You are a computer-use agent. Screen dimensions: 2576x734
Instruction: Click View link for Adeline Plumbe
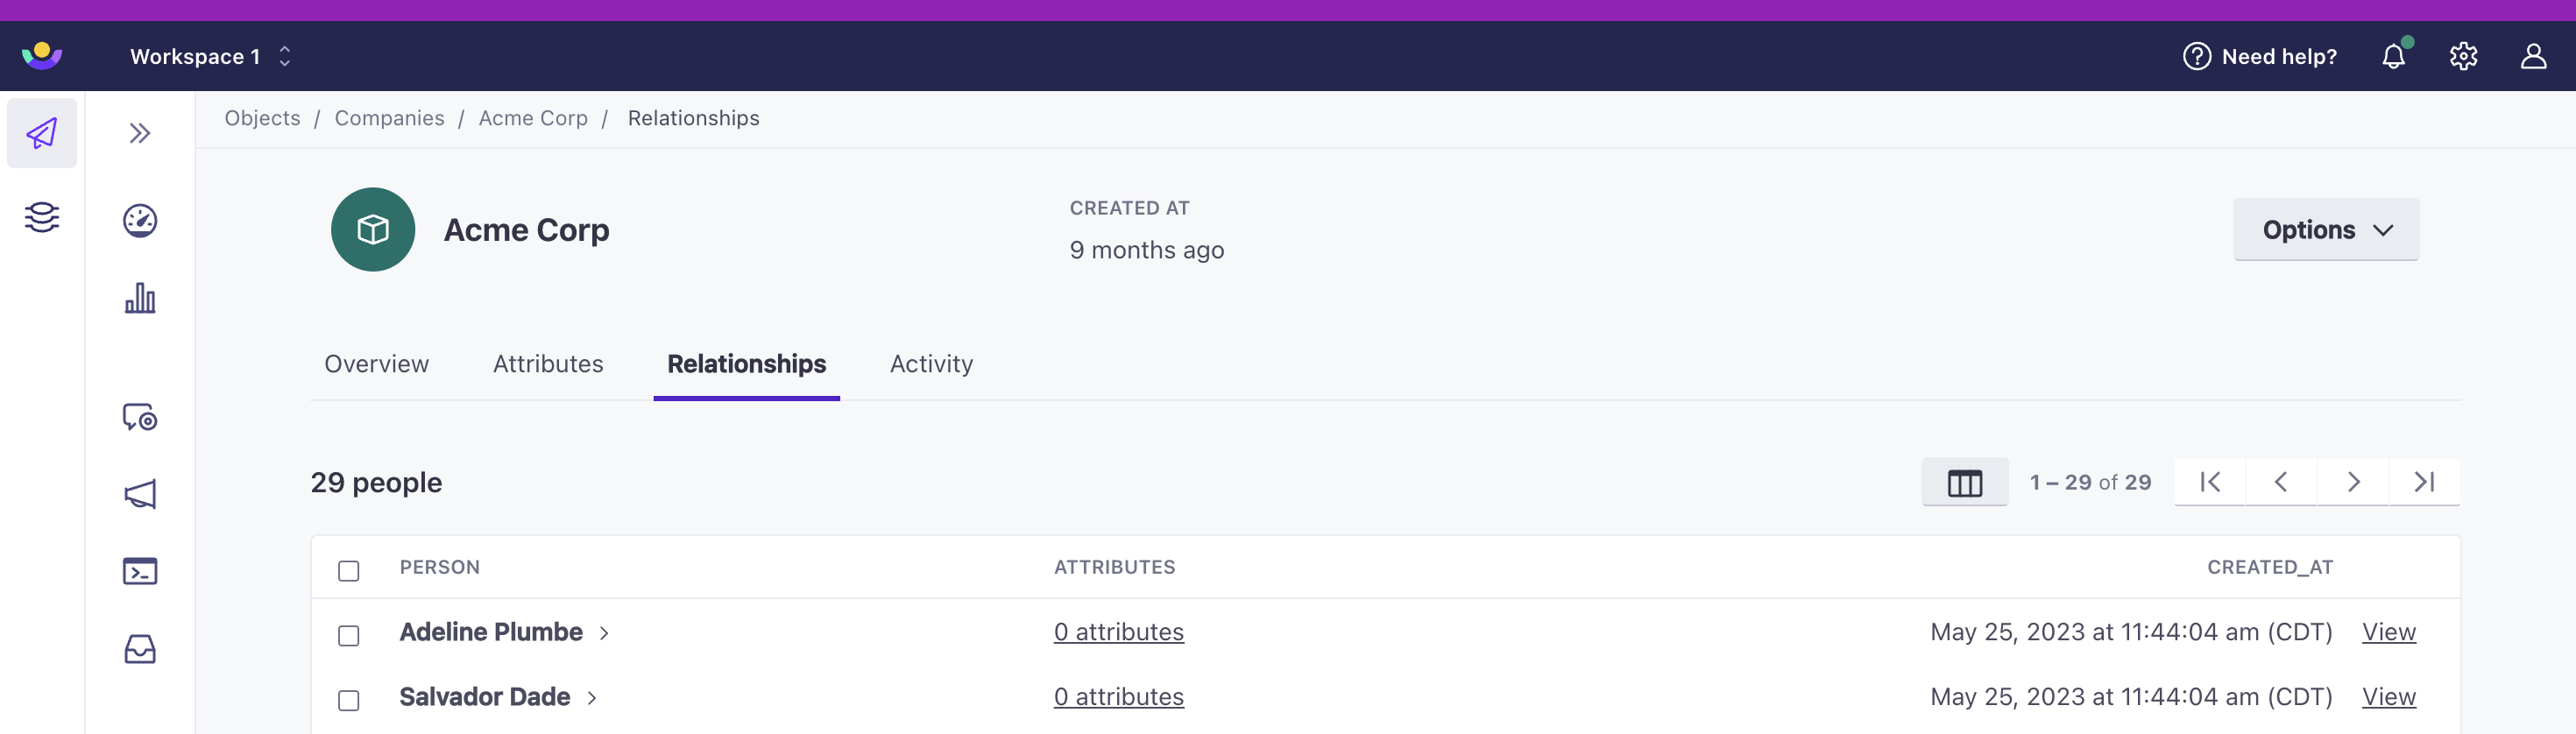(x=2388, y=632)
